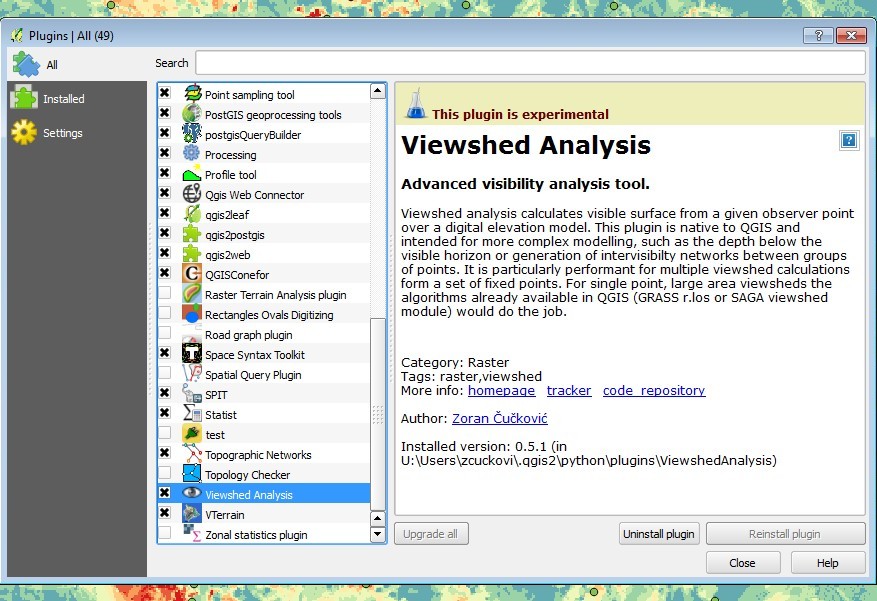The width and height of the screenshot is (877, 601).
Task: Click the Zonal statistics plugin icon
Action: click(x=192, y=533)
